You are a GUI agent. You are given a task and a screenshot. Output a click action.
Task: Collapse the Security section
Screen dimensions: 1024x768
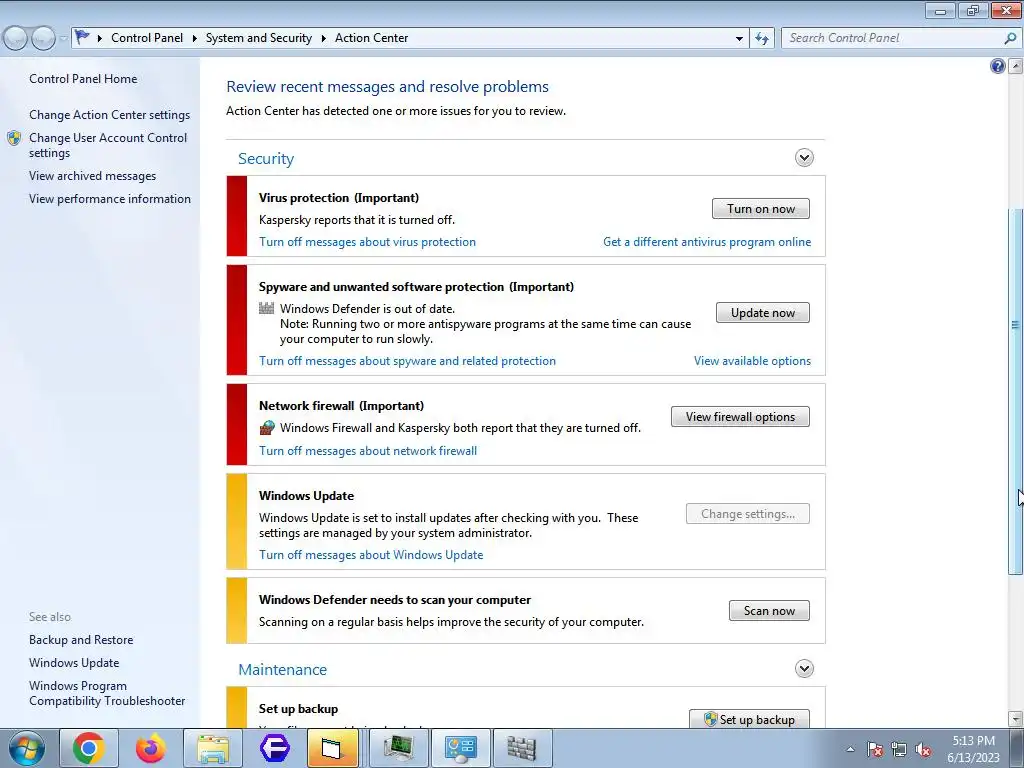(804, 157)
